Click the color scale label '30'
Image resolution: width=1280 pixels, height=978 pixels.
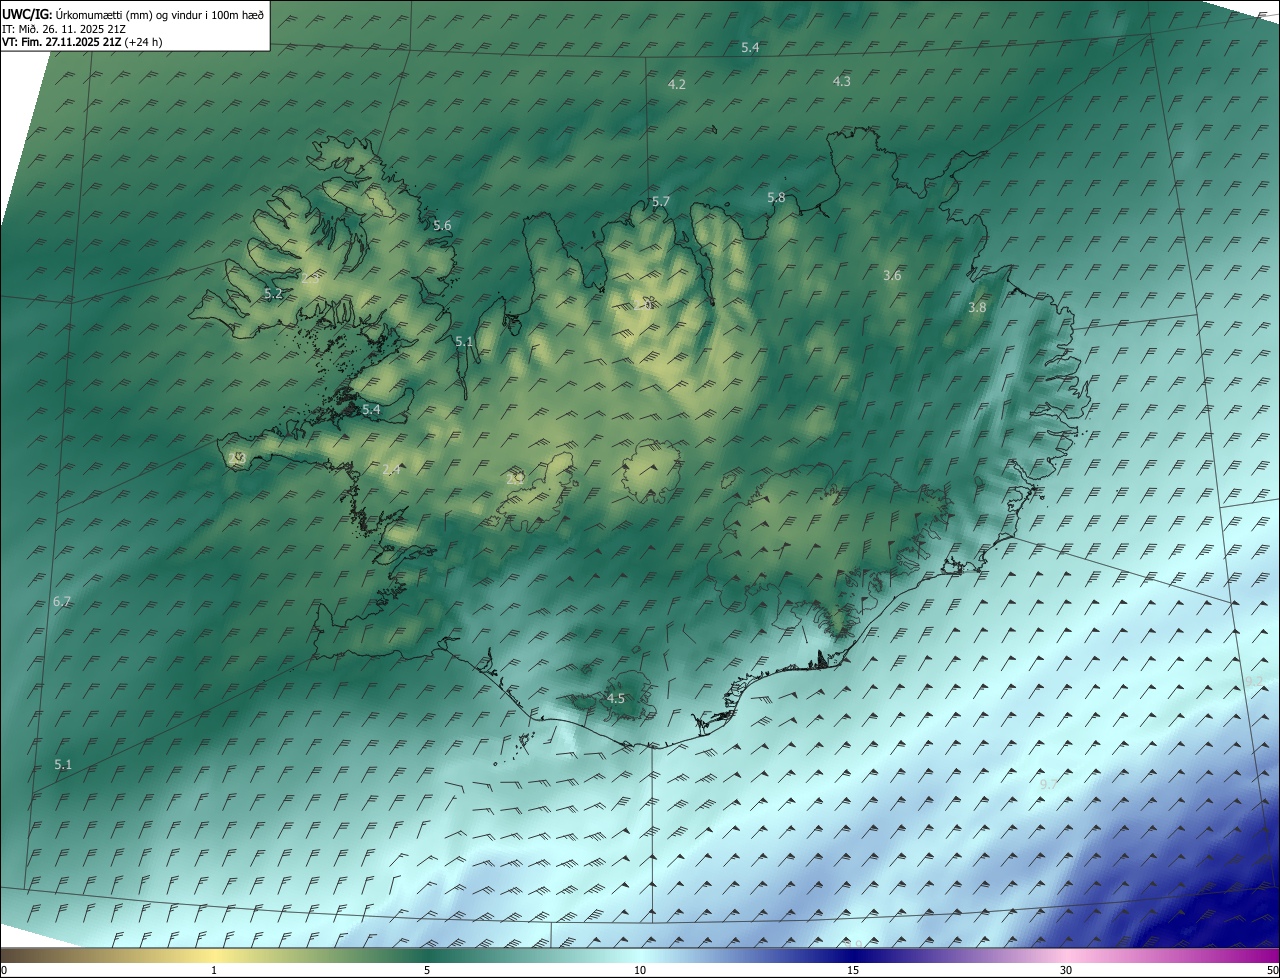(x=1066, y=970)
